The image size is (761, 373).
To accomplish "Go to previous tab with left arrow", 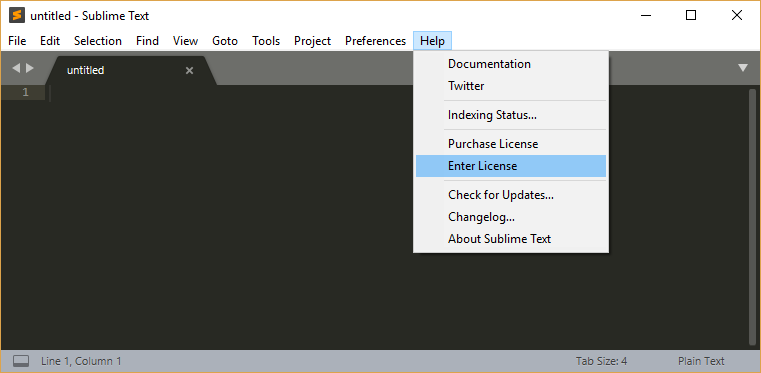I will coord(16,68).
